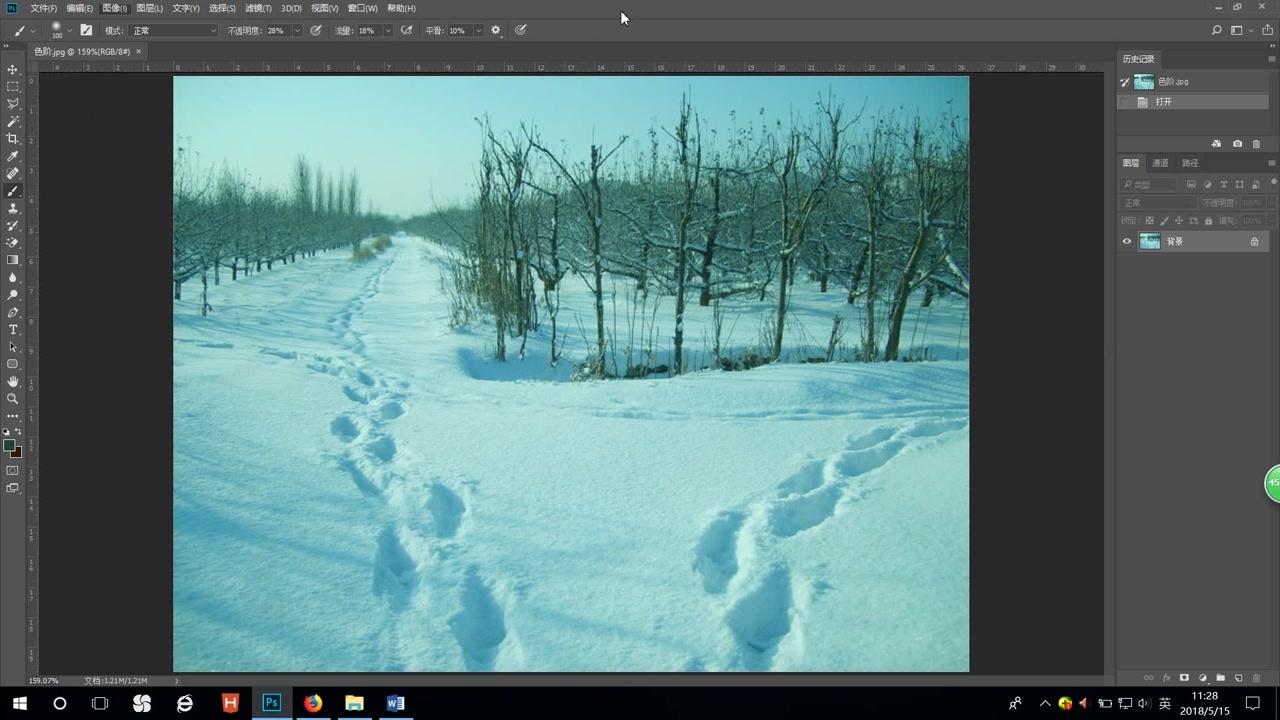Open the Edit Toolbar three-dots menu
This screenshot has width=1280, height=720.
click(x=13, y=415)
